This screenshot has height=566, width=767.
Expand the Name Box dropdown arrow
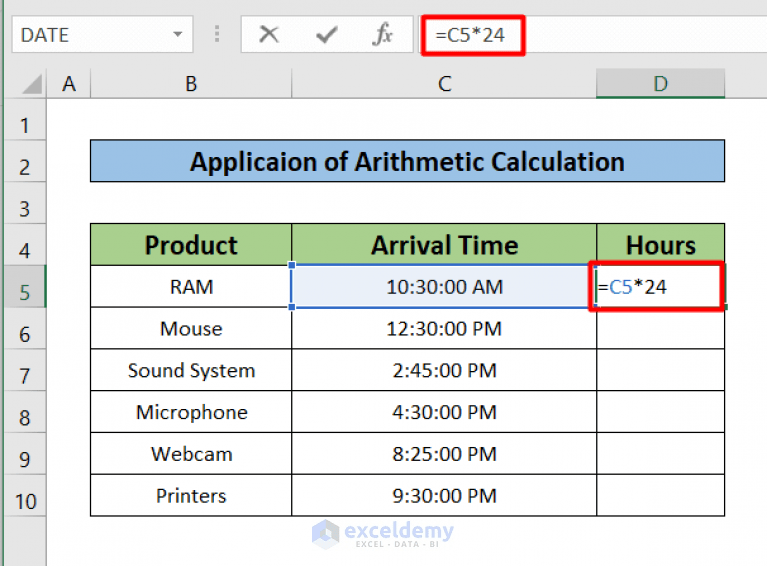[x=178, y=34]
